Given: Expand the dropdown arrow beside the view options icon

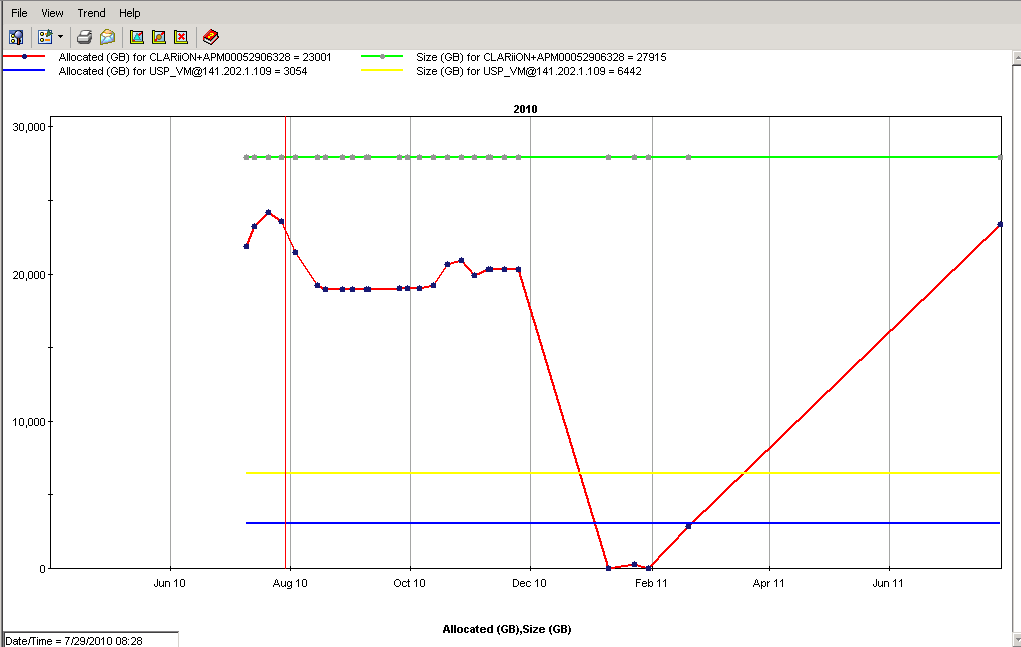Looking at the screenshot, I should point(58,35).
